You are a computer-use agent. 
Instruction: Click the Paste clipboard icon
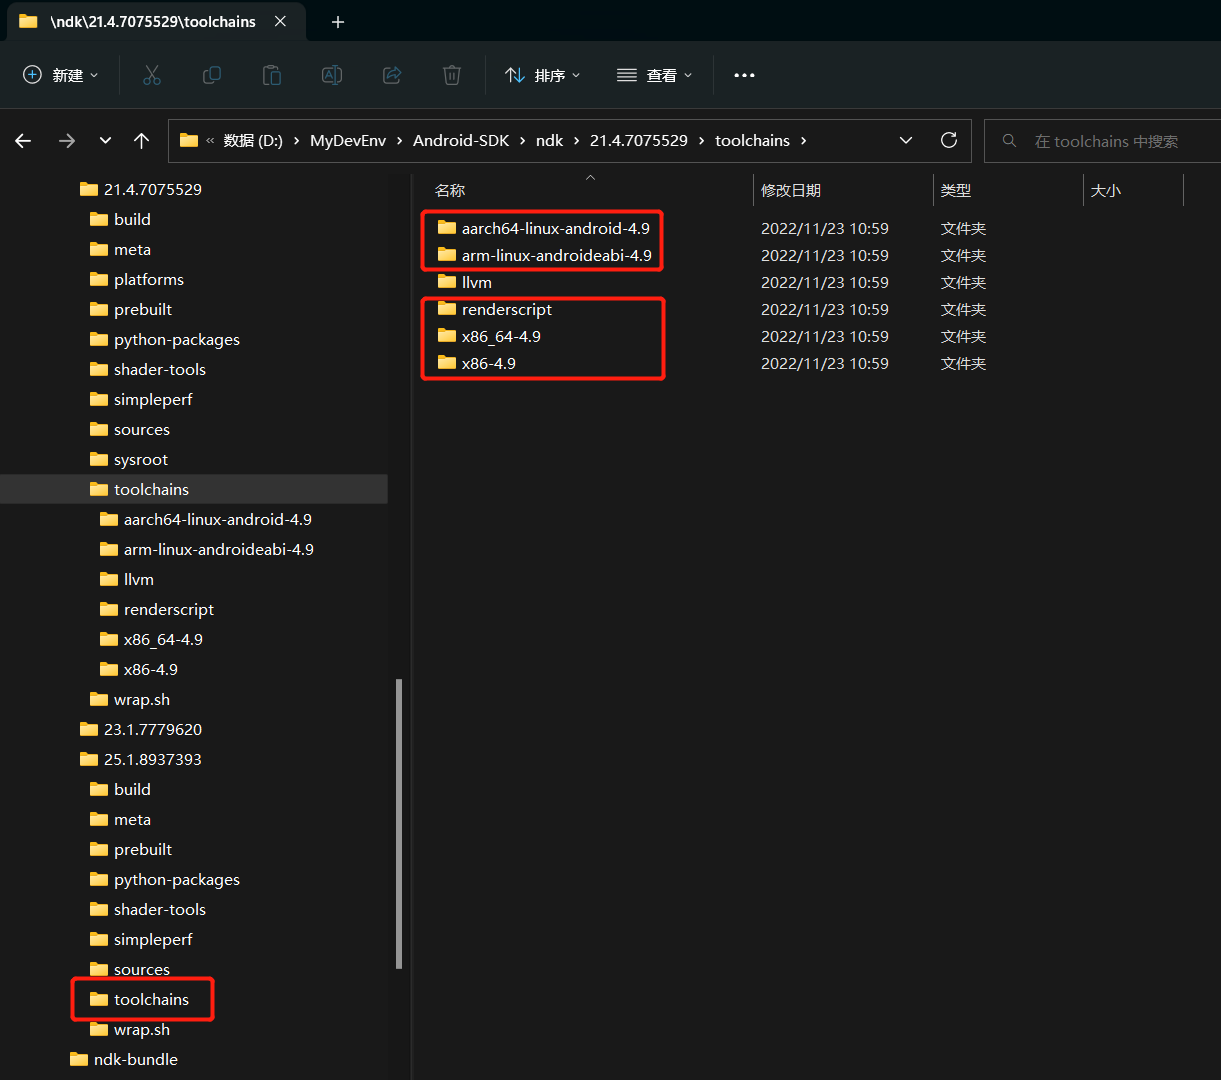pos(272,75)
